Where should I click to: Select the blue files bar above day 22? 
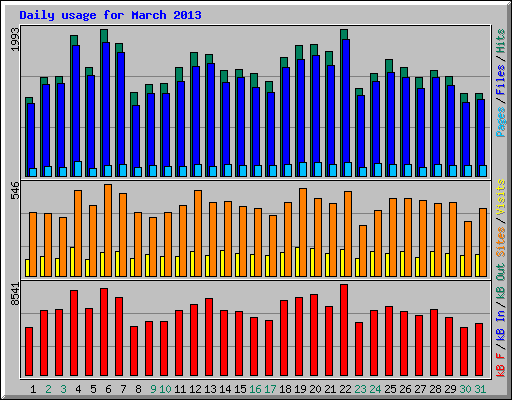[346, 101]
